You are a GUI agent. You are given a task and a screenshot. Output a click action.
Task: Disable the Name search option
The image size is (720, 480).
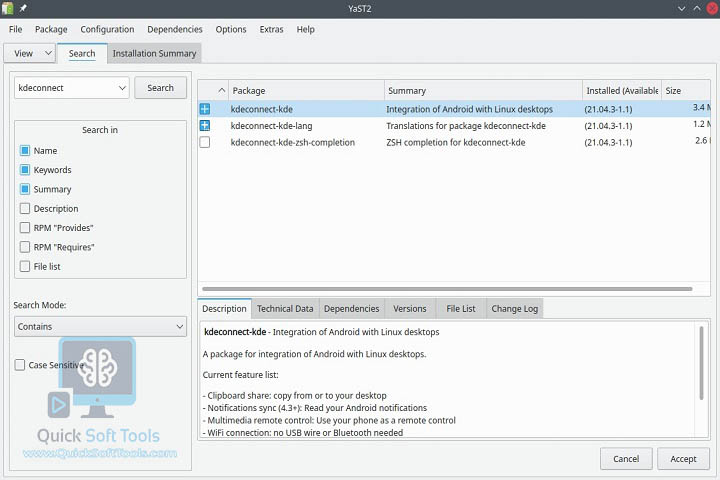pyautogui.click(x=25, y=151)
